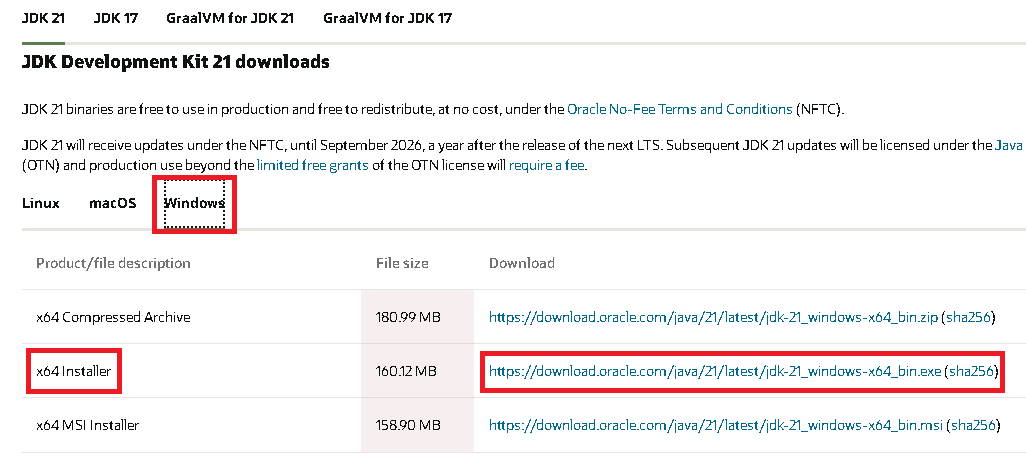Go to GraalVM for JDK 17 tab
1026x454 pixels.
(387, 19)
